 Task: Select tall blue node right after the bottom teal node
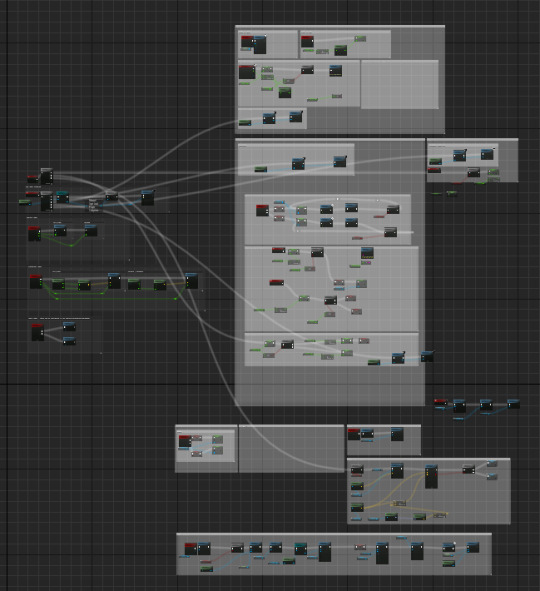point(325,552)
